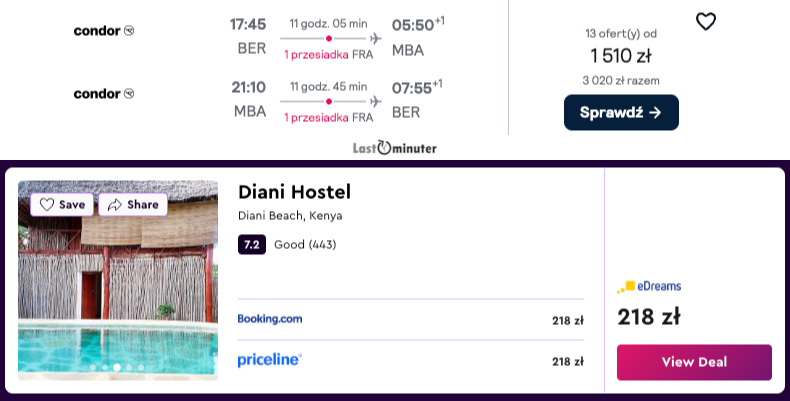Click the Sprawdź button
This screenshot has width=790, height=401.
(x=621, y=112)
